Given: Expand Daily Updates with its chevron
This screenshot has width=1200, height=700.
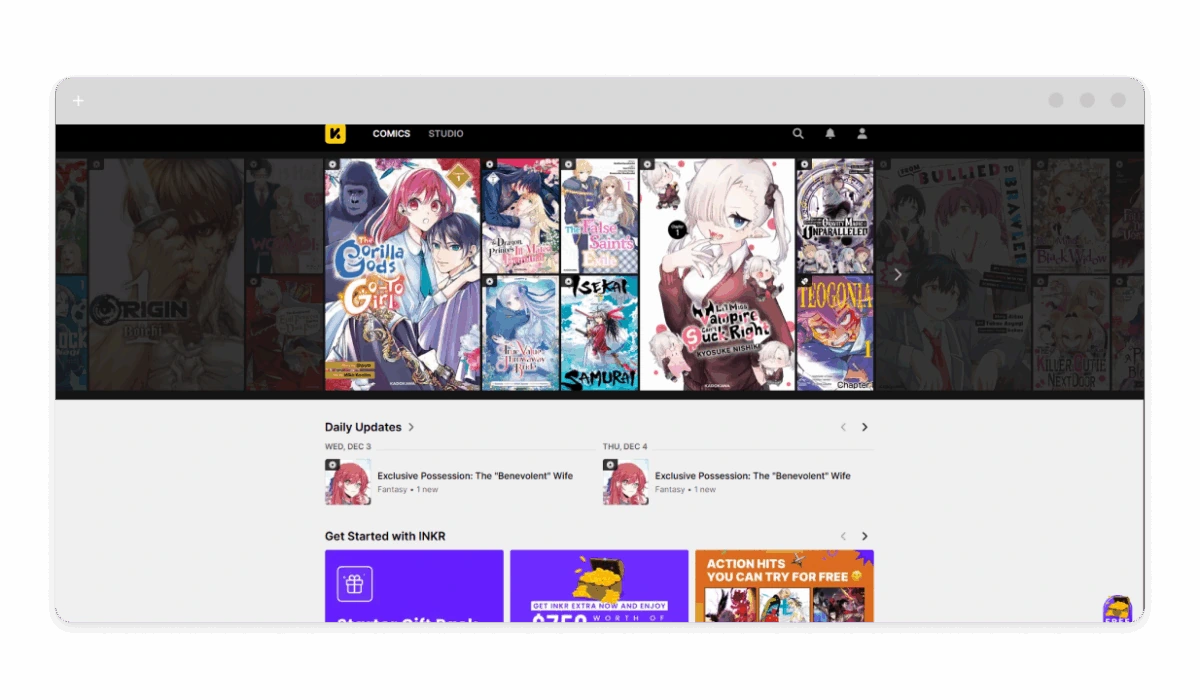Looking at the screenshot, I should [x=411, y=427].
